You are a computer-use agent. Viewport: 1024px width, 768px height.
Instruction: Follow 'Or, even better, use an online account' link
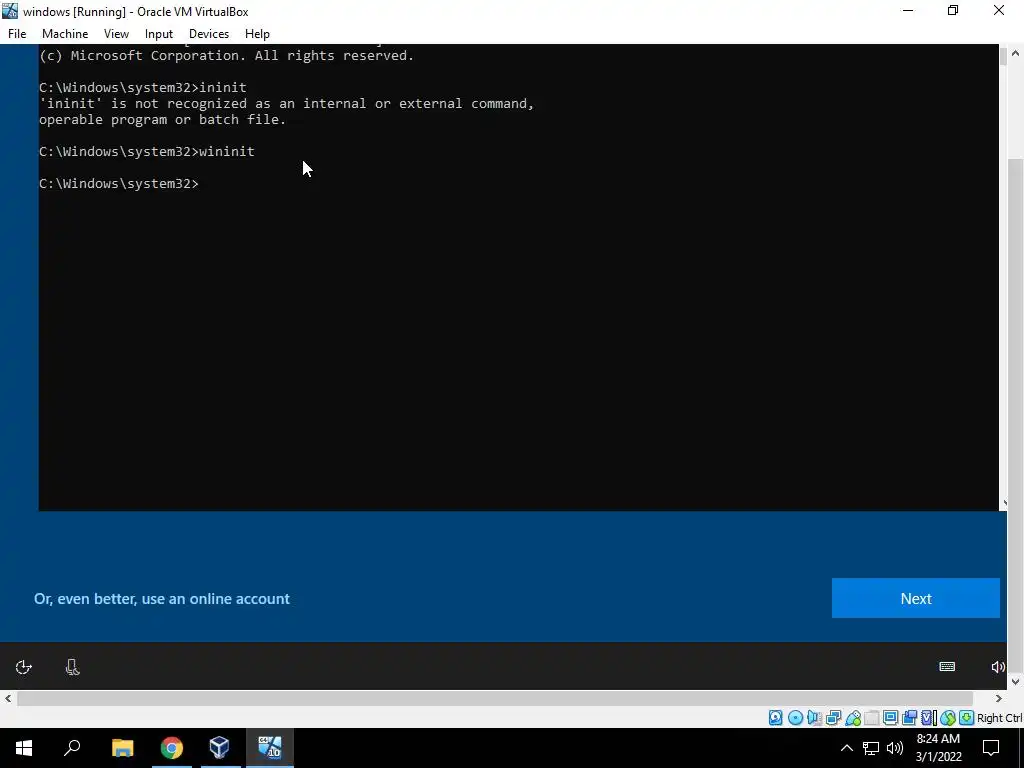(161, 599)
